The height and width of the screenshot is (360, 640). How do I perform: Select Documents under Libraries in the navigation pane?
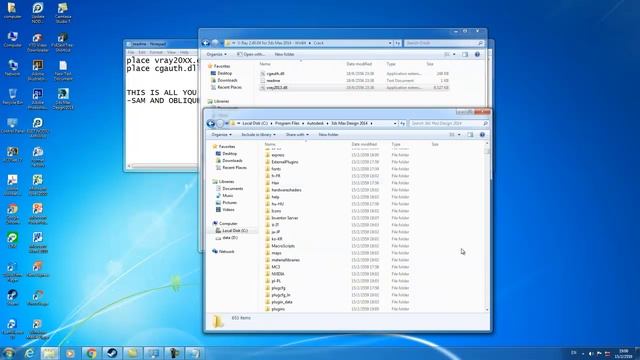233,189
